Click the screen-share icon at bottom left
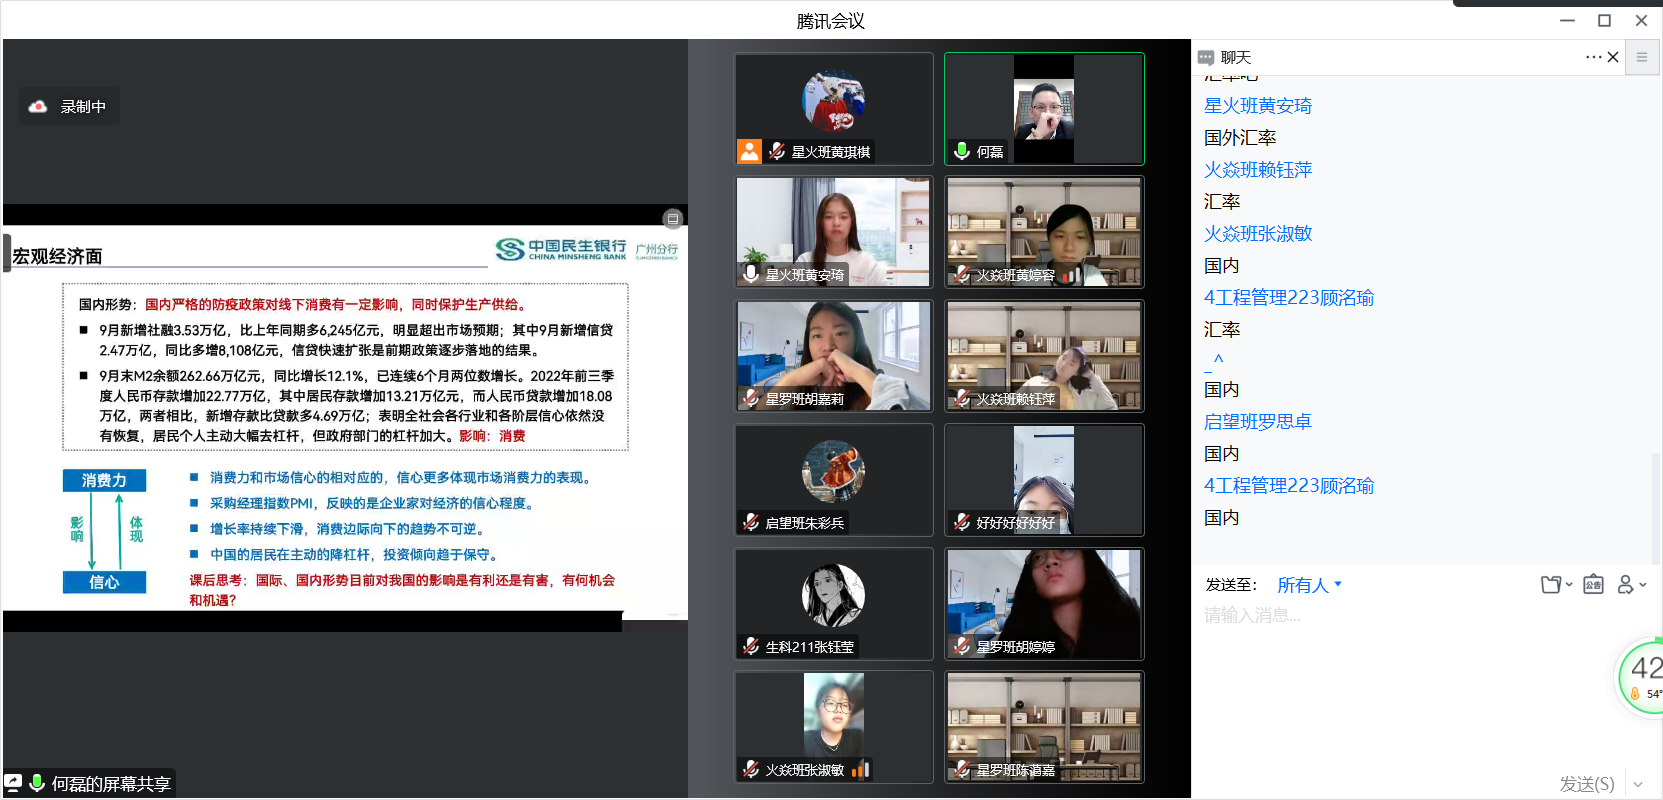The height and width of the screenshot is (800, 1663). (x=13, y=783)
